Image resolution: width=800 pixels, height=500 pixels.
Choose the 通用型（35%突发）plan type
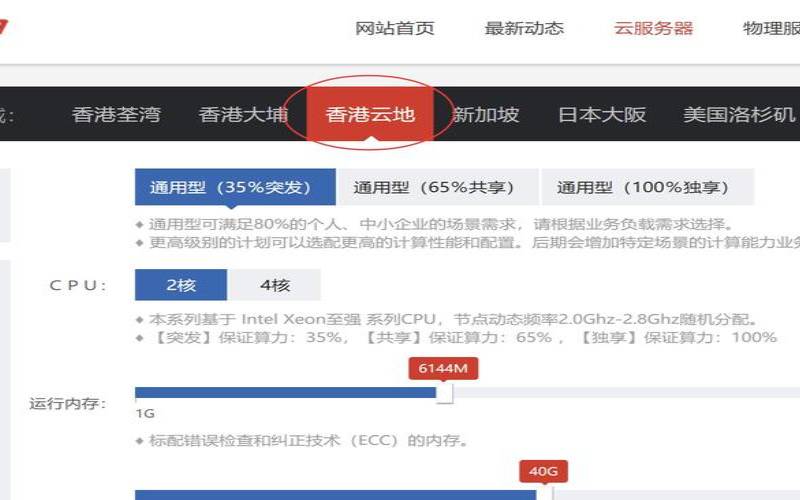click(x=230, y=187)
